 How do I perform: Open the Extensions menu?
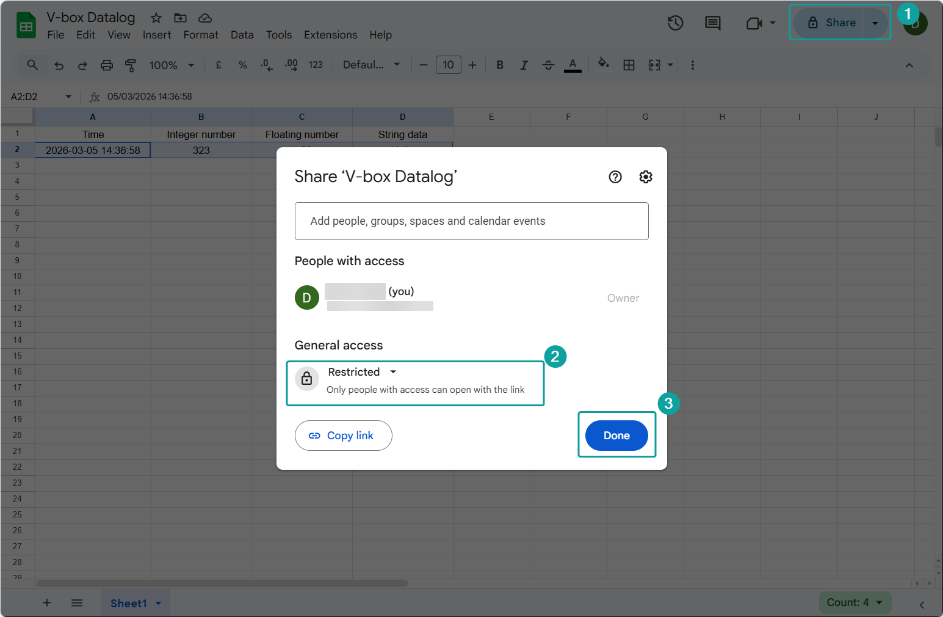330,35
